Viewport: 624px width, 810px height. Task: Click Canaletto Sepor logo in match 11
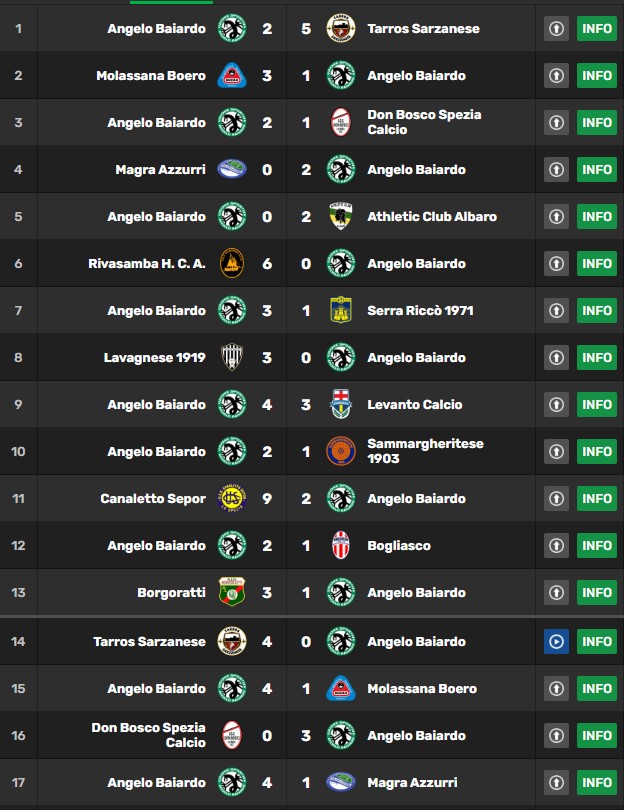click(x=231, y=499)
